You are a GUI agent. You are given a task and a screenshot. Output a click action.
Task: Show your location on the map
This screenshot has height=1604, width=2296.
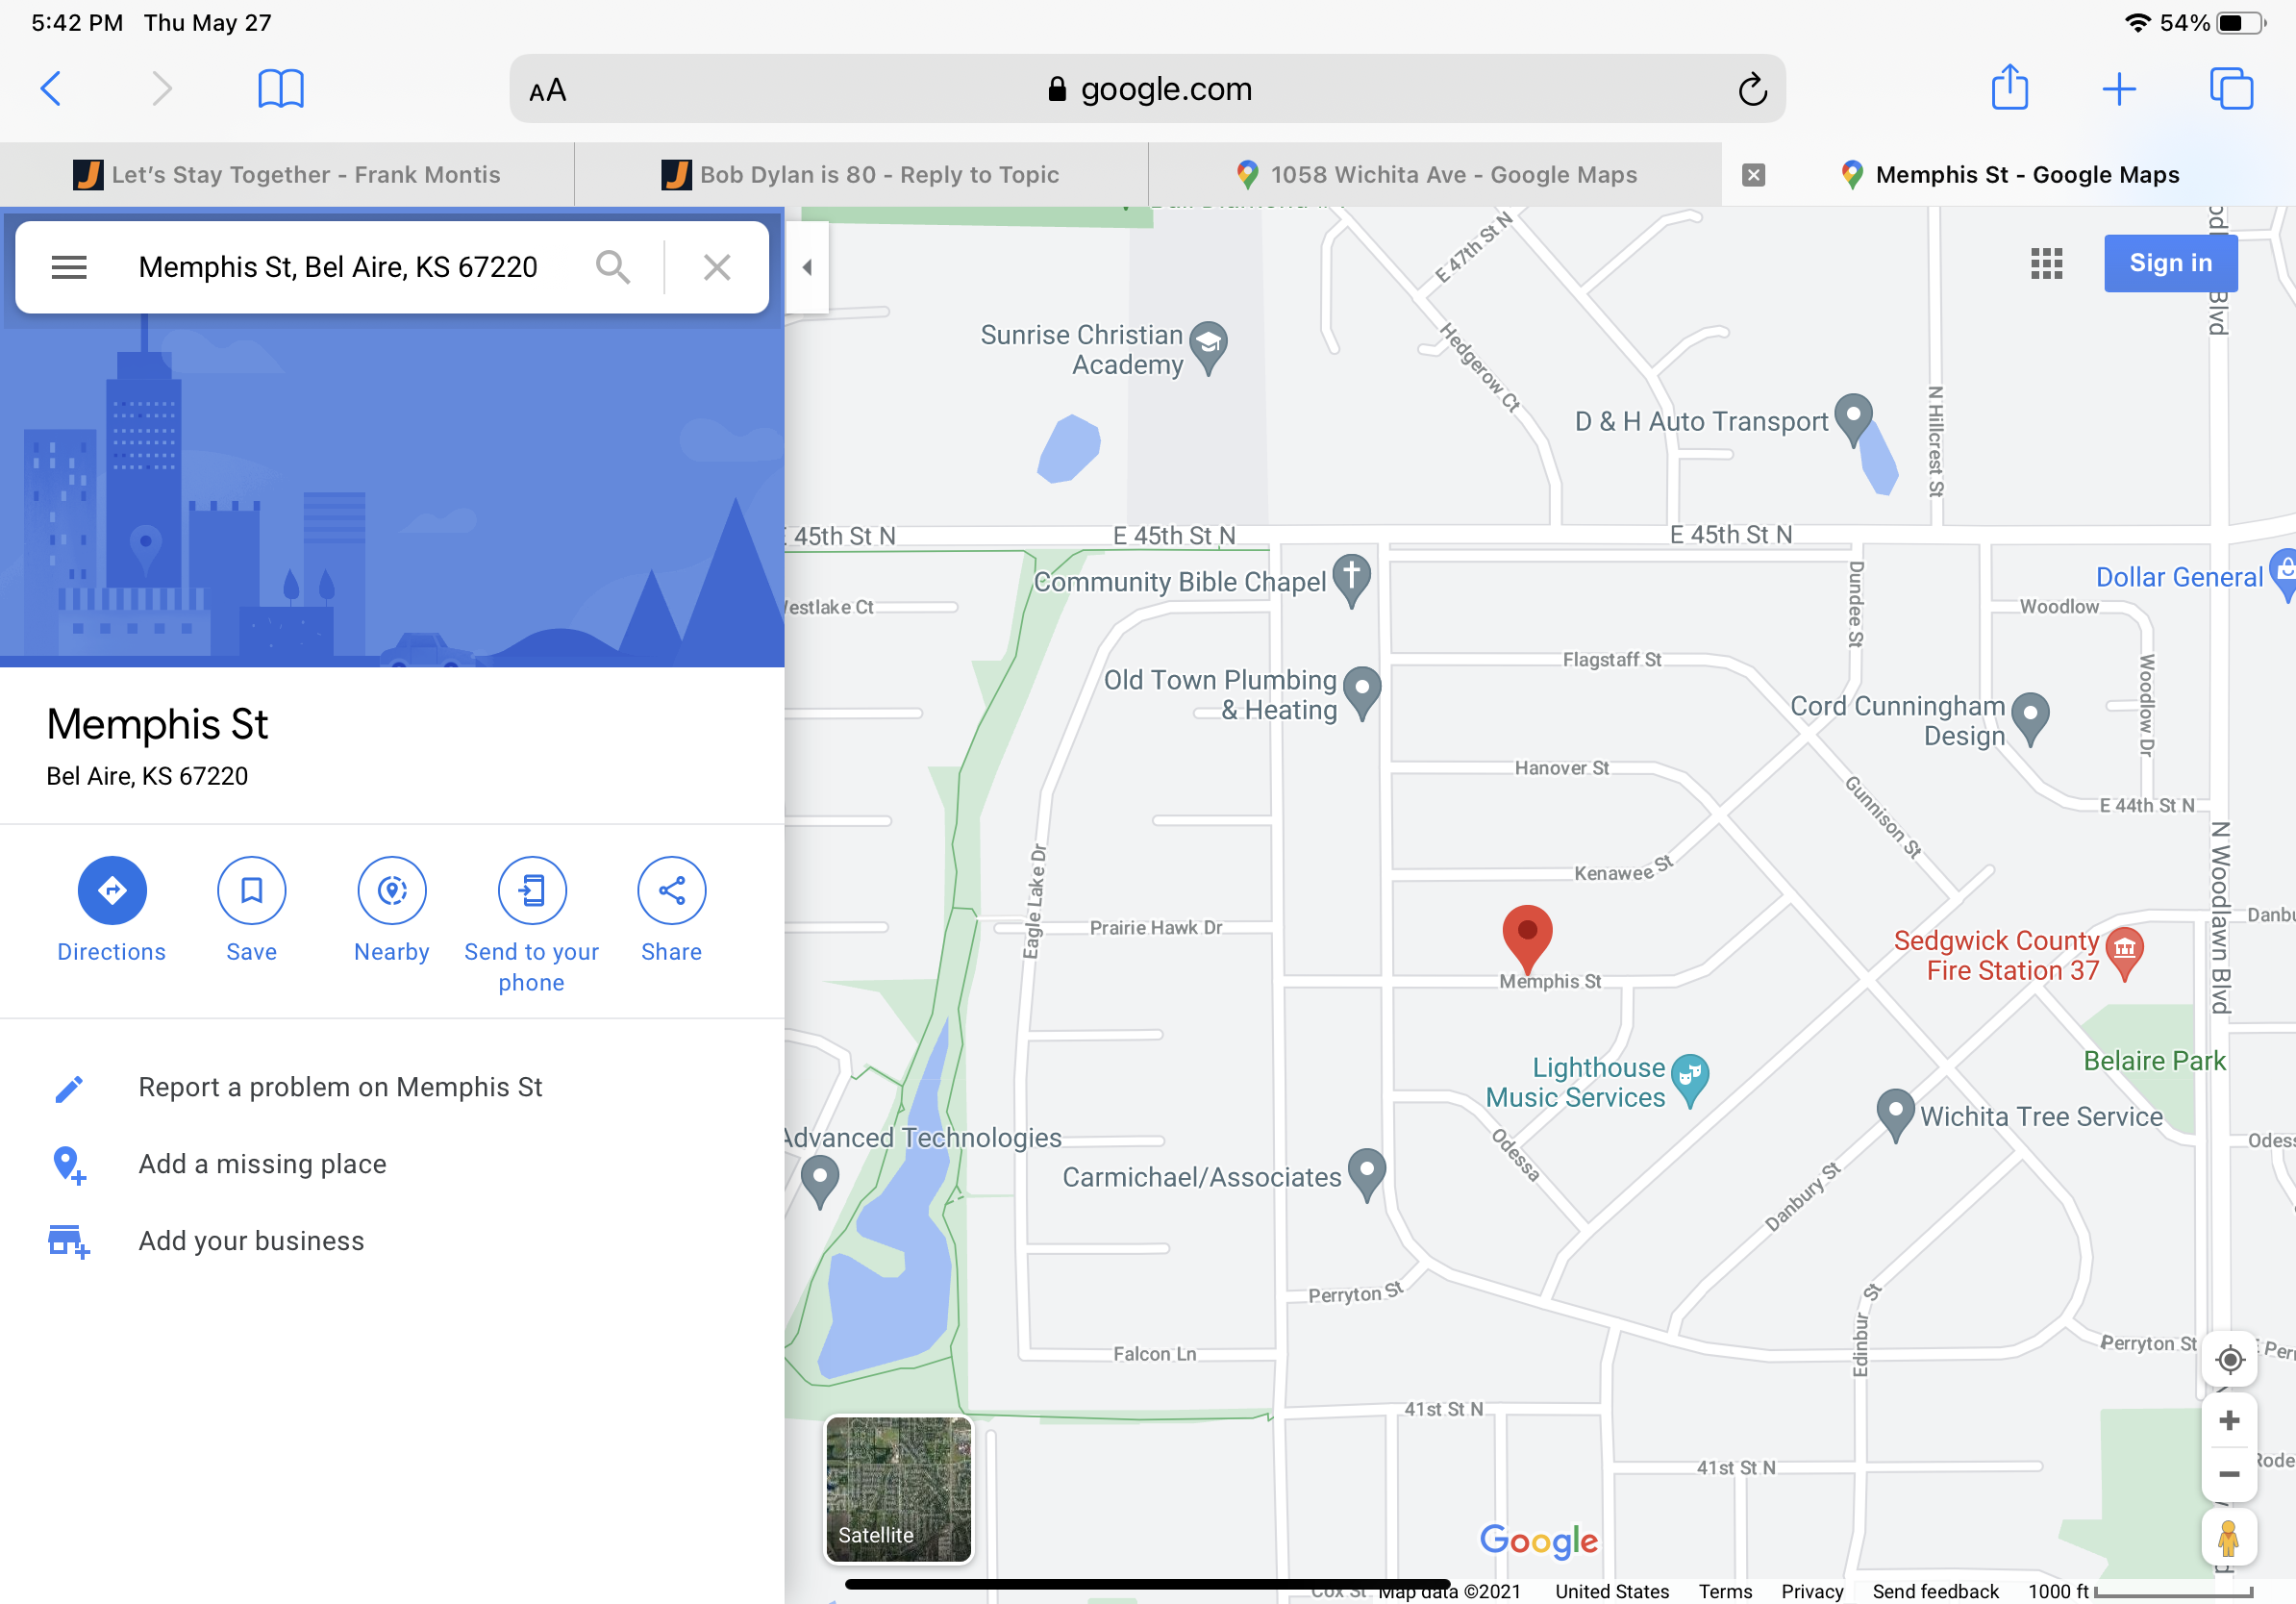[x=2229, y=1360]
